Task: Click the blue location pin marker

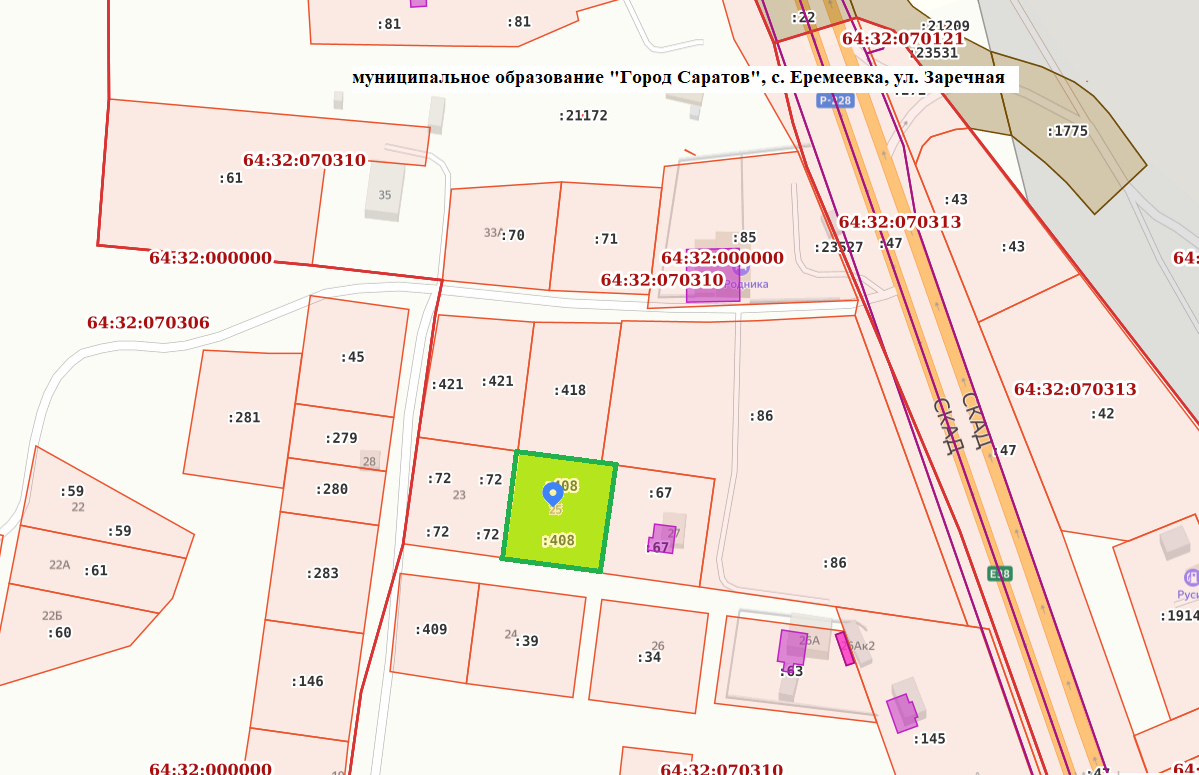Action: [x=551, y=493]
